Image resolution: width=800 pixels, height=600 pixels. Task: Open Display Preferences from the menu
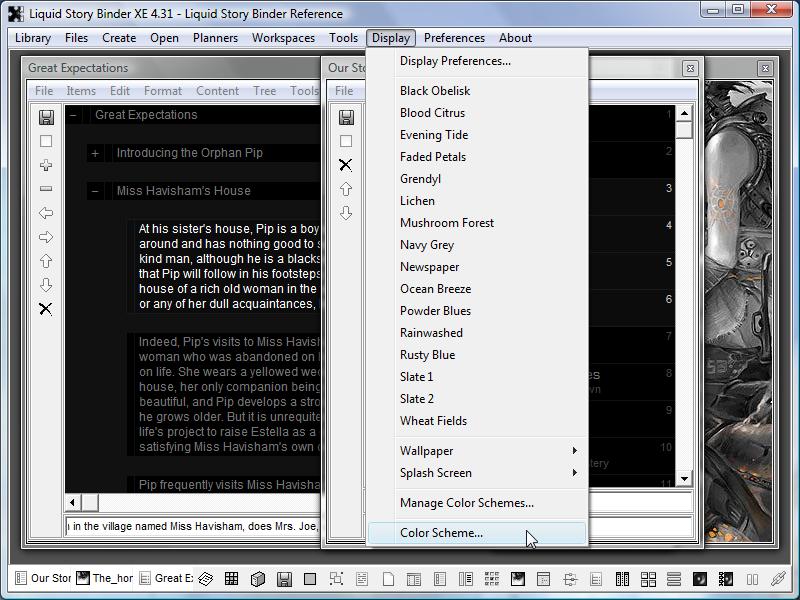click(x=455, y=61)
